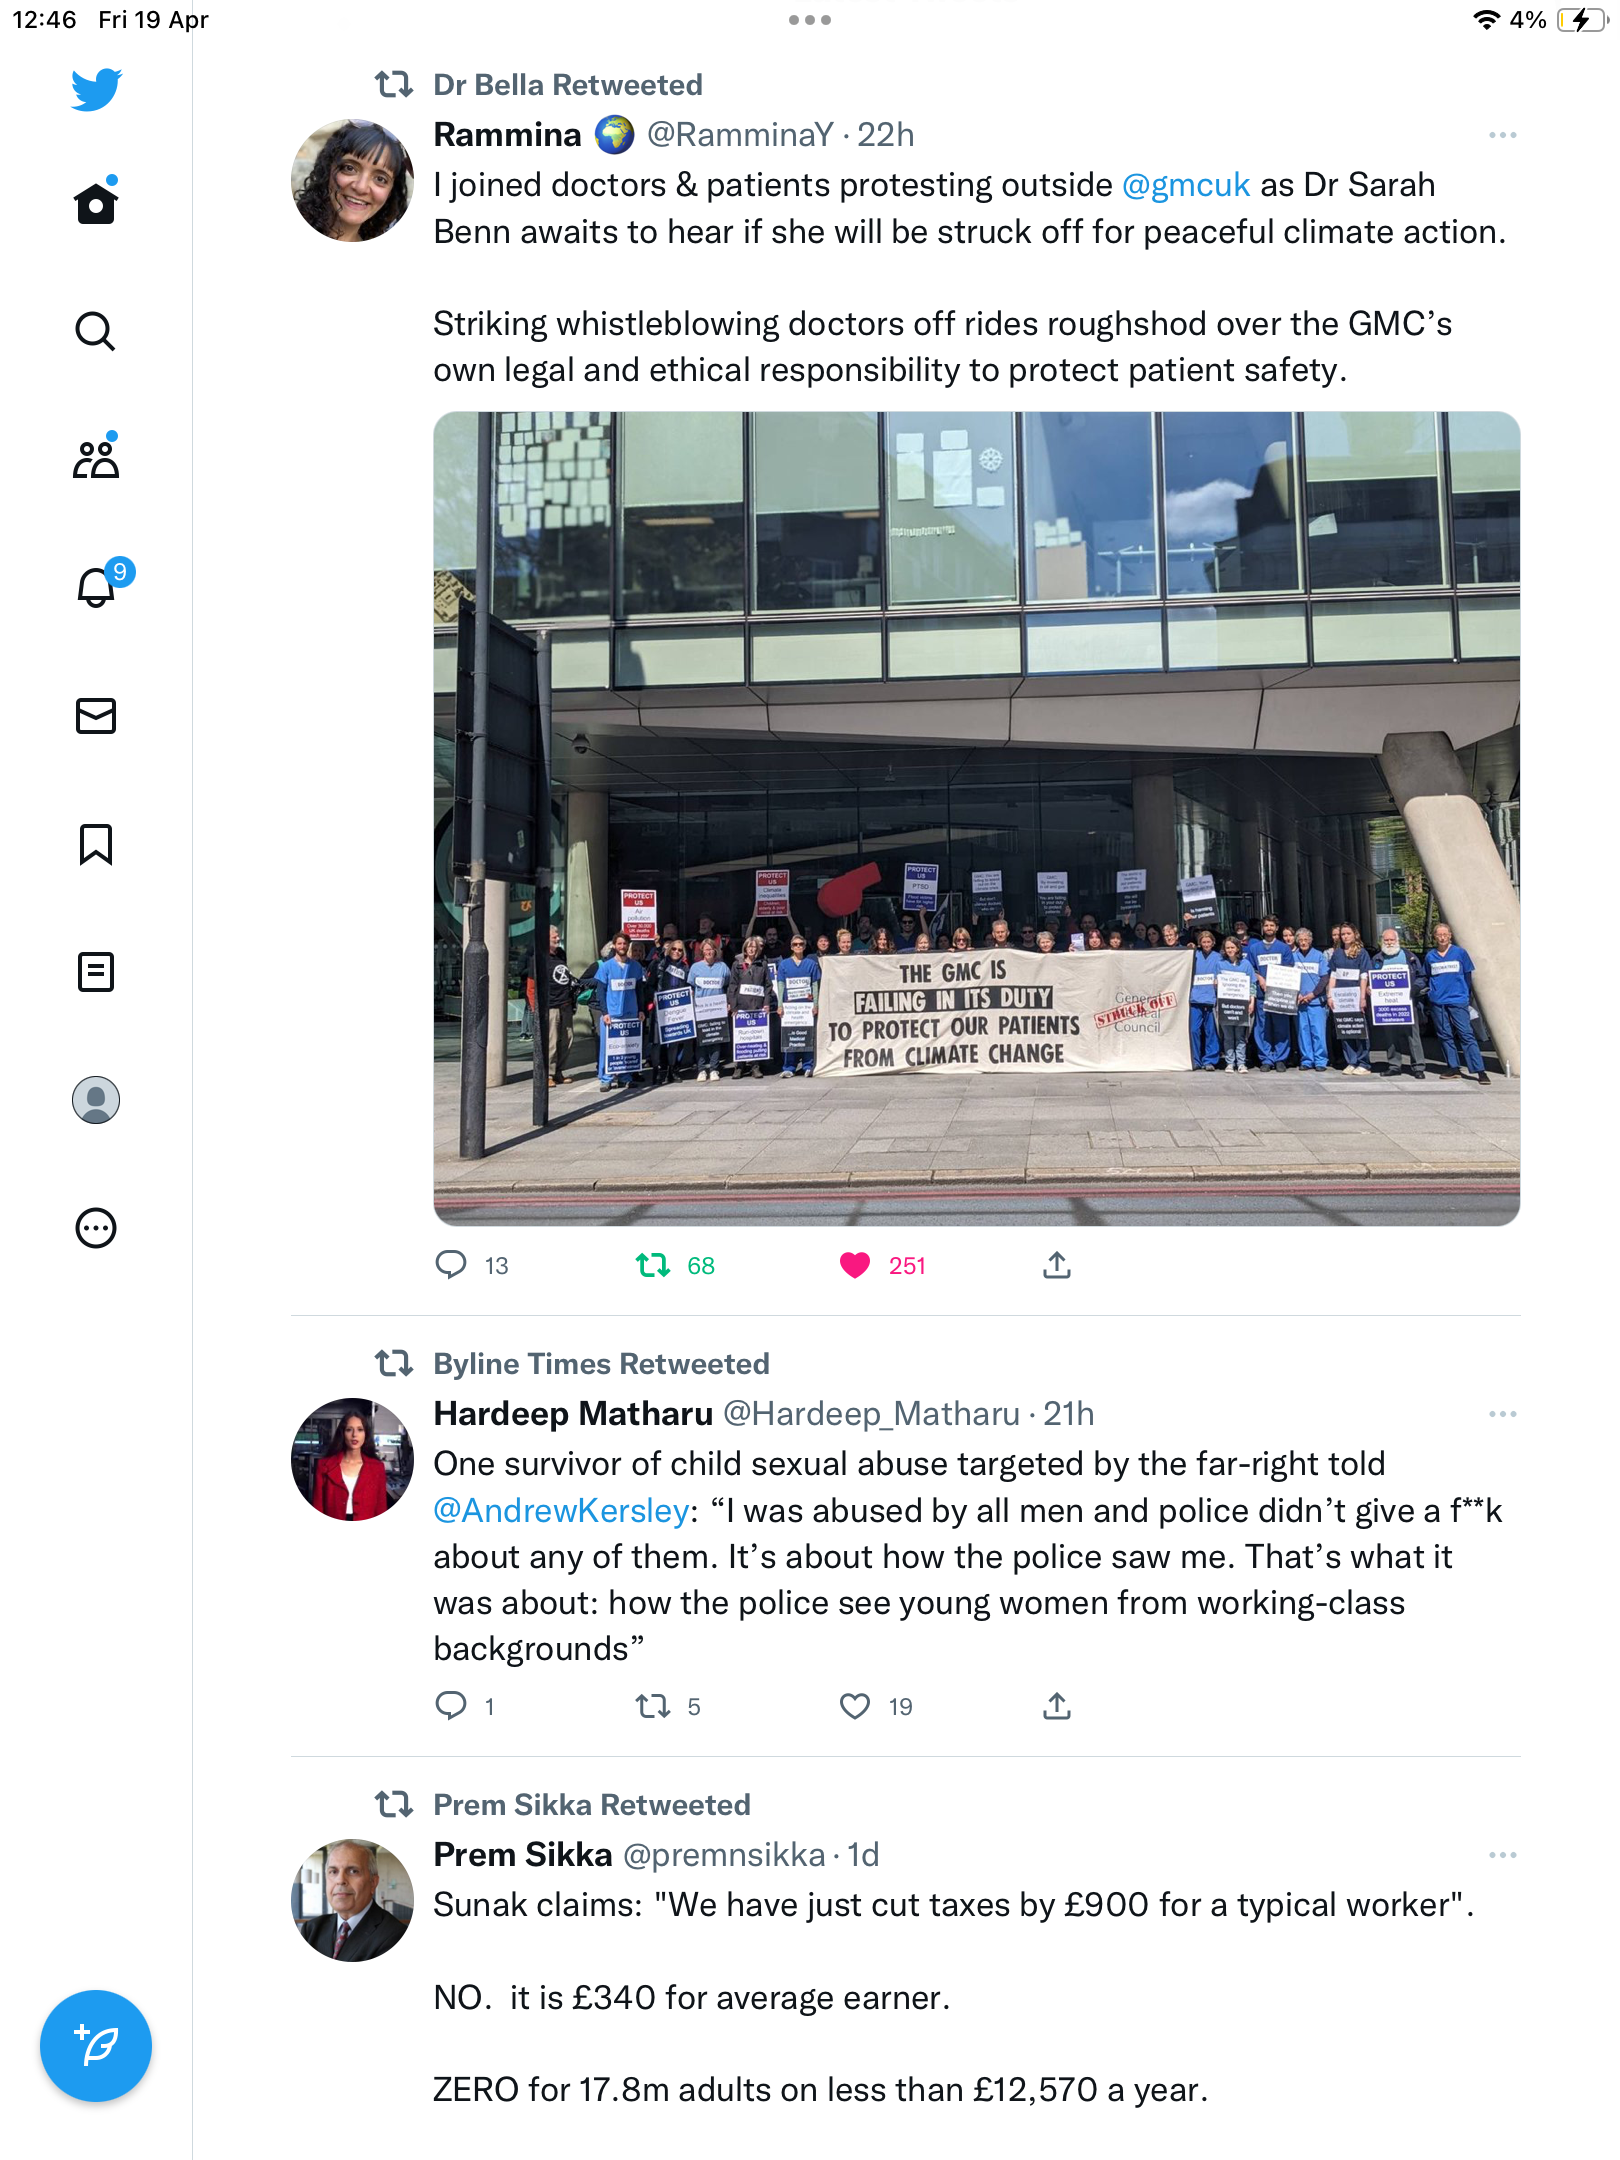Undo retweet on Rammina's tweet (68)
Image resolution: width=1620 pixels, height=2160 pixels.
pyautogui.click(x=653, y=1265)
